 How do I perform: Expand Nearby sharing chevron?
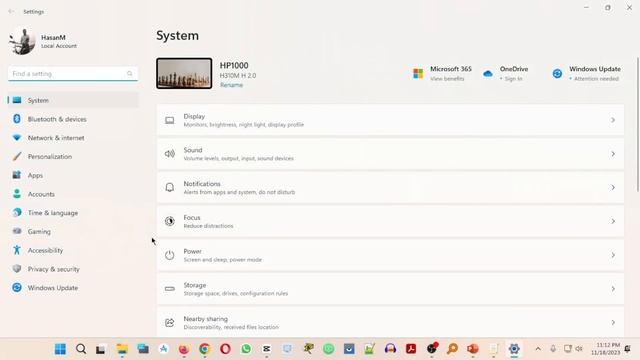coord(613,322)
